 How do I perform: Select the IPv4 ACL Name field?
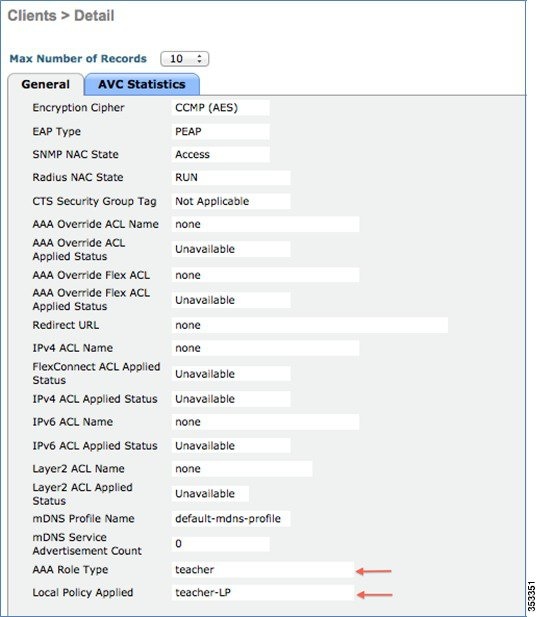point(265,348)
